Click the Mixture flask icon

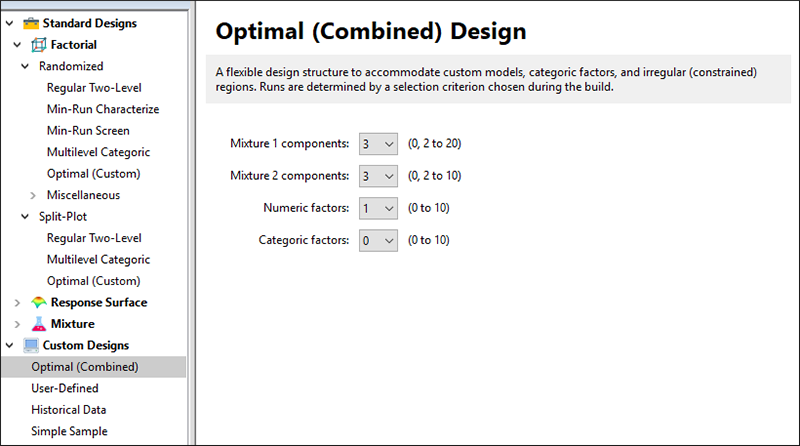39,324
